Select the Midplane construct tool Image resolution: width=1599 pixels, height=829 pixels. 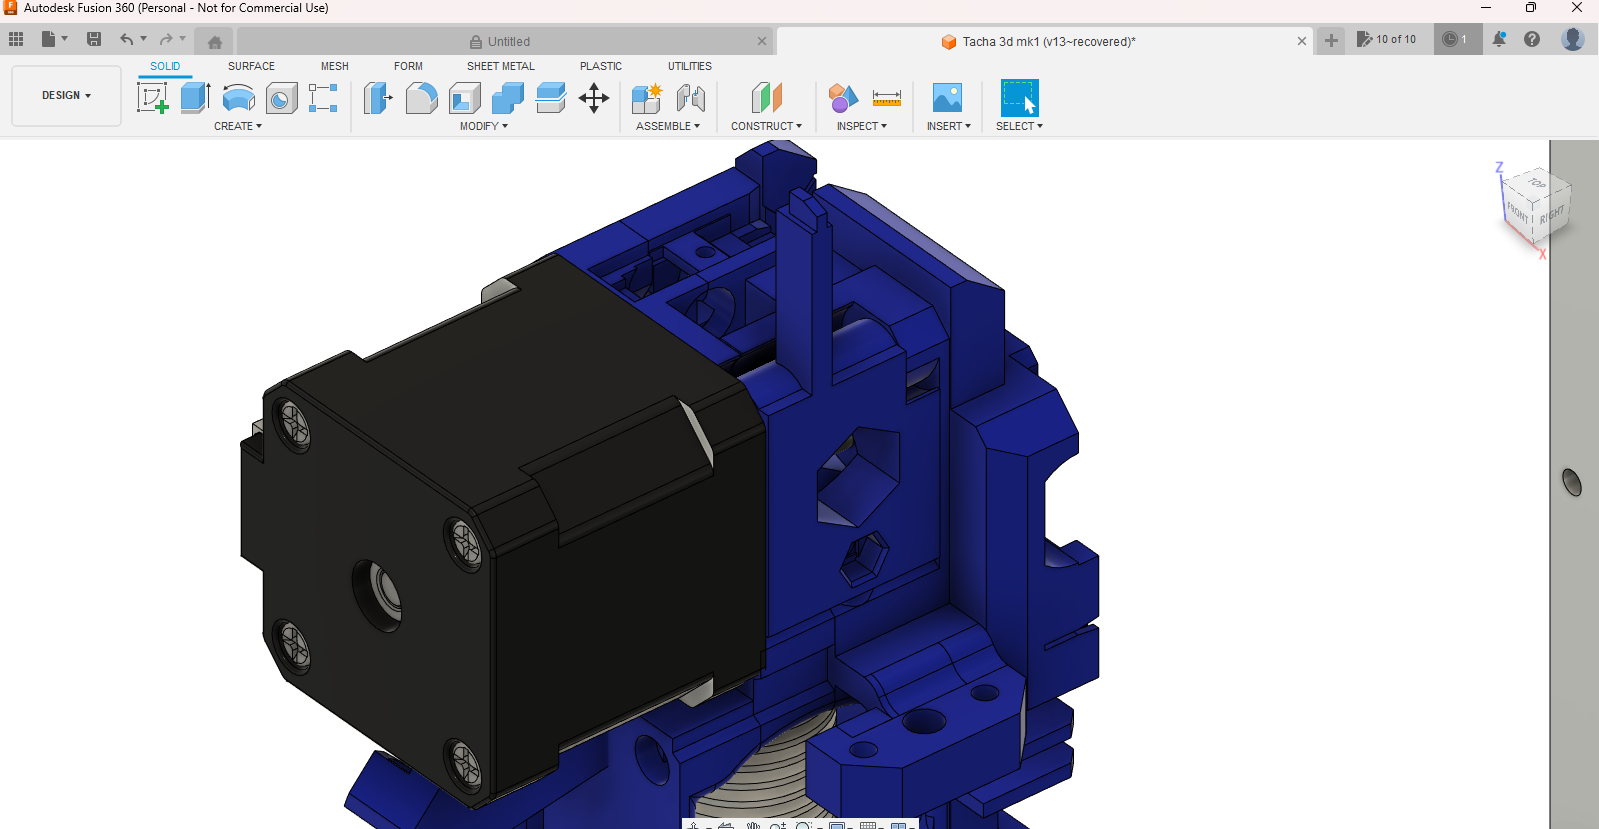coord(767,98)
